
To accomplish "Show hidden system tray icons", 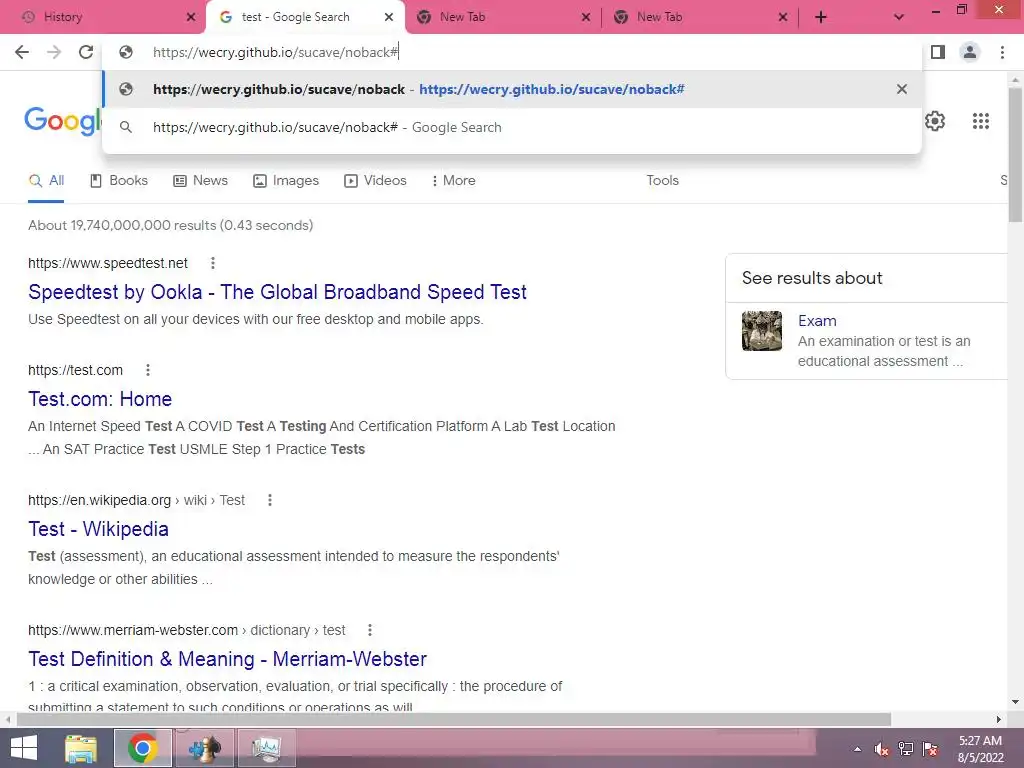I will pyautogui.click(x=857, y=749).
